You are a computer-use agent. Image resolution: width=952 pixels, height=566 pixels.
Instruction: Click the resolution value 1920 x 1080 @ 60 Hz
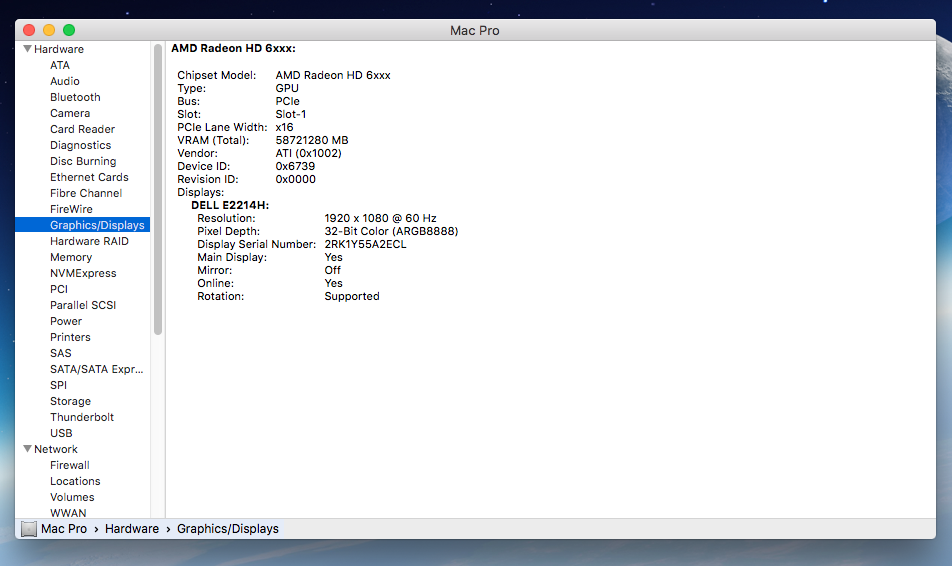coord(381,218)
